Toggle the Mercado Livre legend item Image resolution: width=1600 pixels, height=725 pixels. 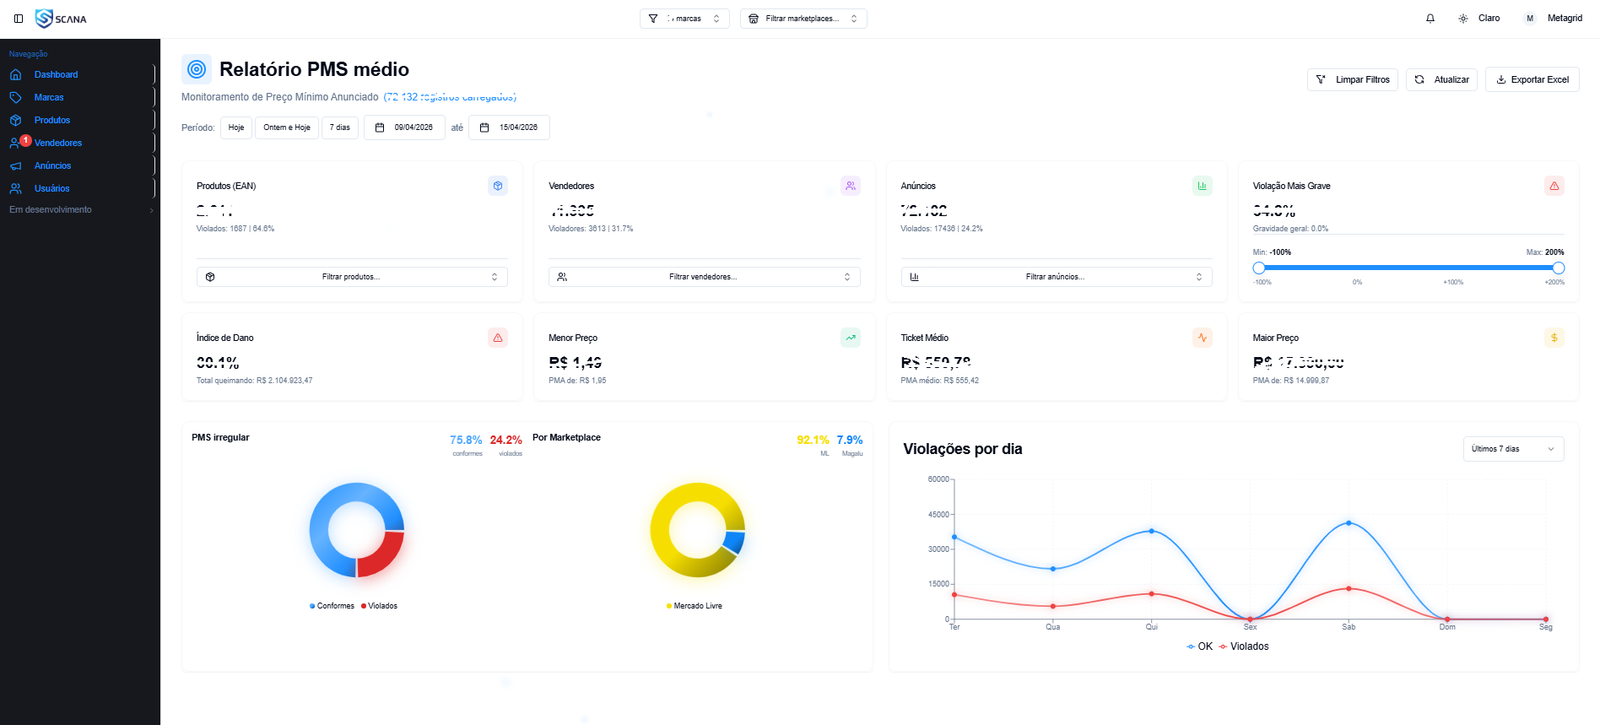694,606
